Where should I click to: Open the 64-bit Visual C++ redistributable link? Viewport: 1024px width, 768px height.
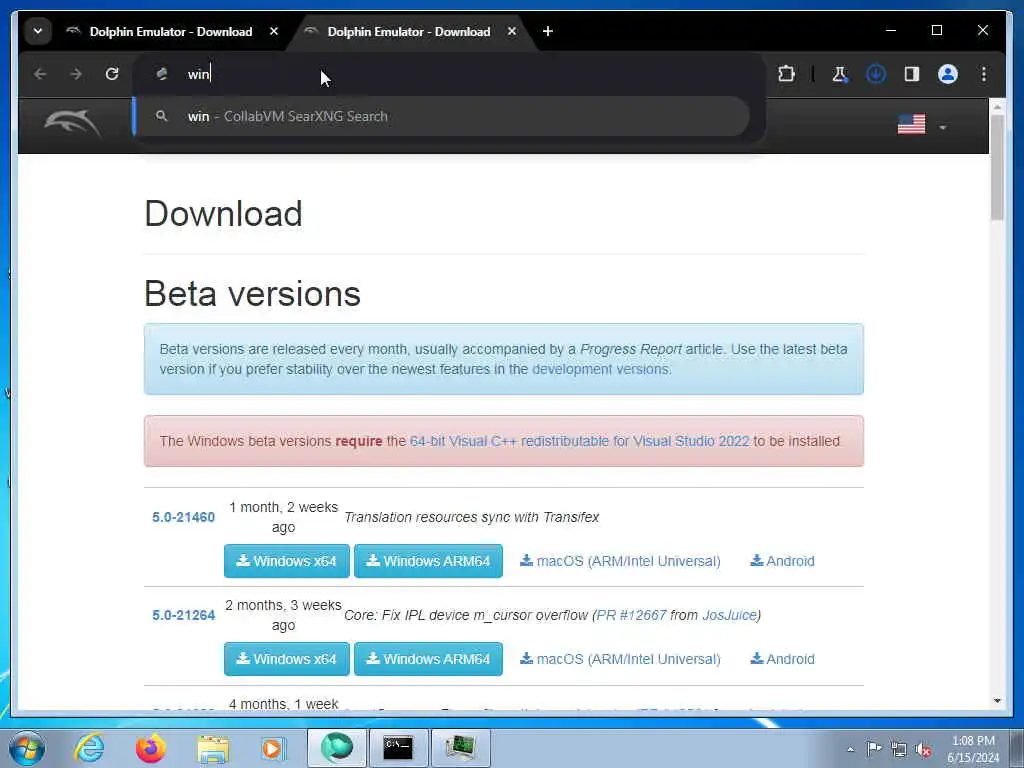(x=579, y=441)
